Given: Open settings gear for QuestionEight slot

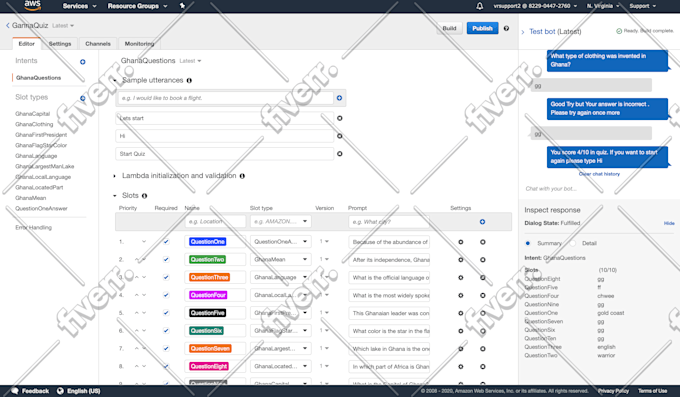Looking at the screenshot, I should click(x=461, y=367).
